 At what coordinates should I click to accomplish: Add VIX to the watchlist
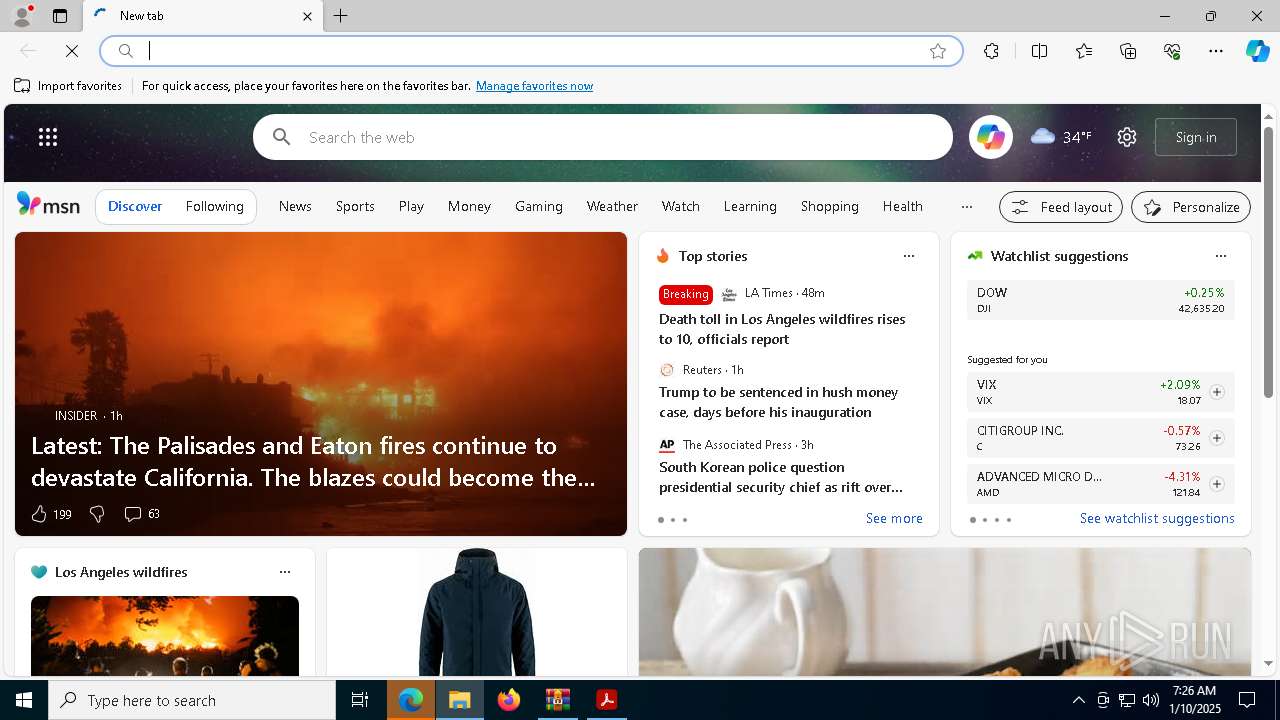1216,392
